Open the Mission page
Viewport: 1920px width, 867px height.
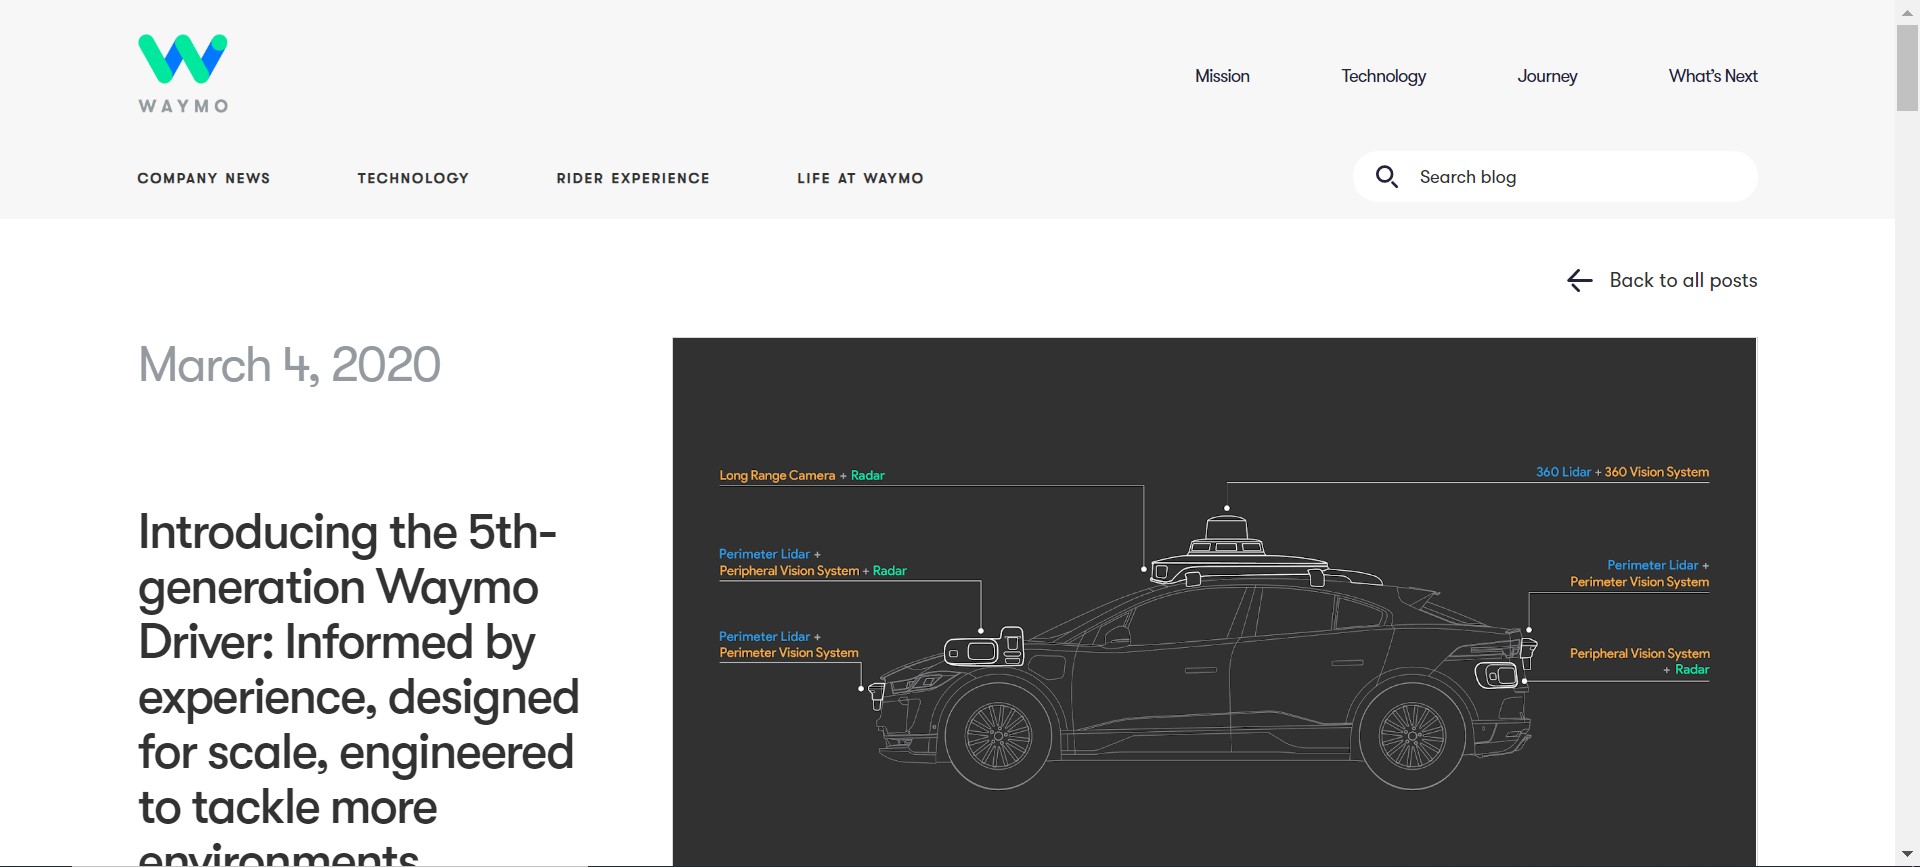coord(1222,76)
